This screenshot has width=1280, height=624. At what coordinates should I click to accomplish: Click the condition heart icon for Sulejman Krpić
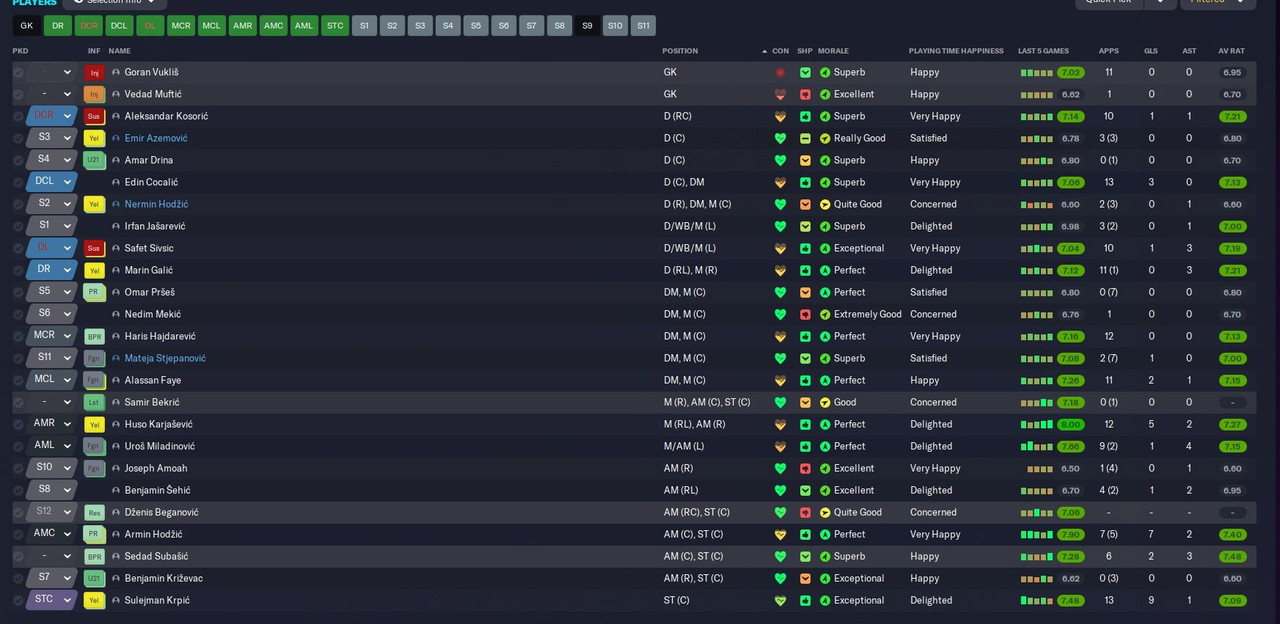[780, 600]
